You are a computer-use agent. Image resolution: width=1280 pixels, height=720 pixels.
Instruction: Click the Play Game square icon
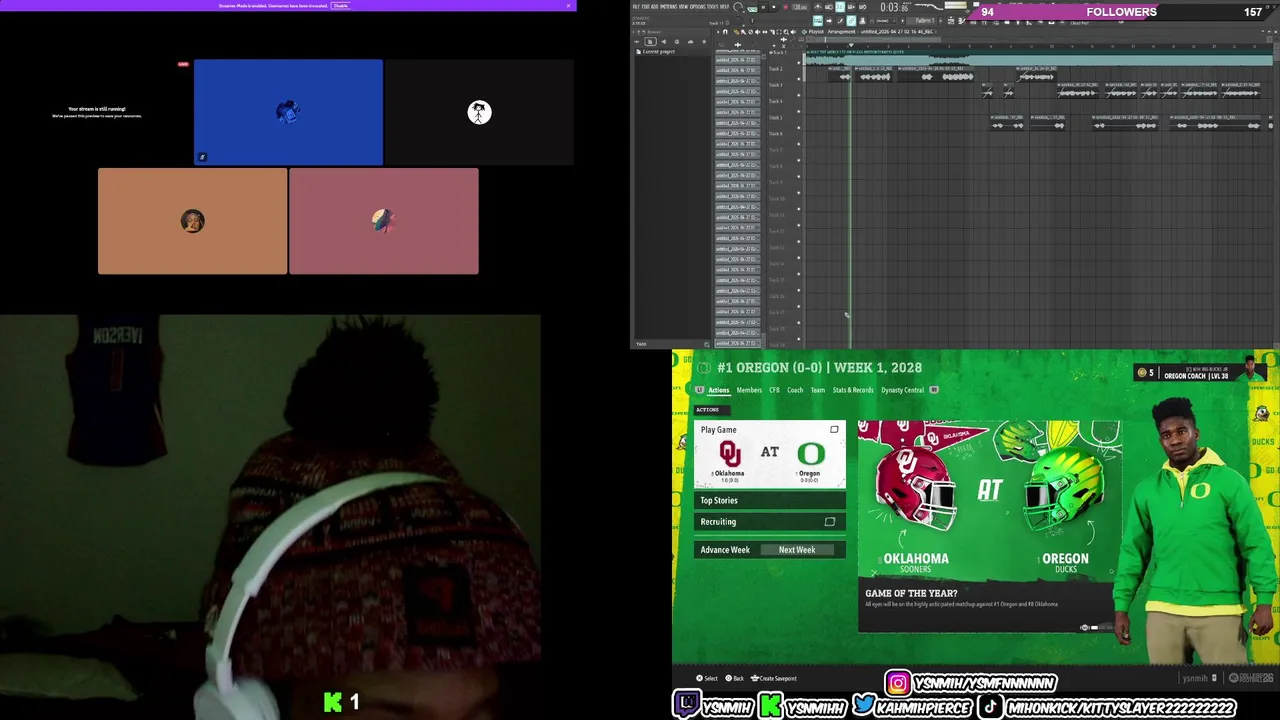[x=834, y=430]
